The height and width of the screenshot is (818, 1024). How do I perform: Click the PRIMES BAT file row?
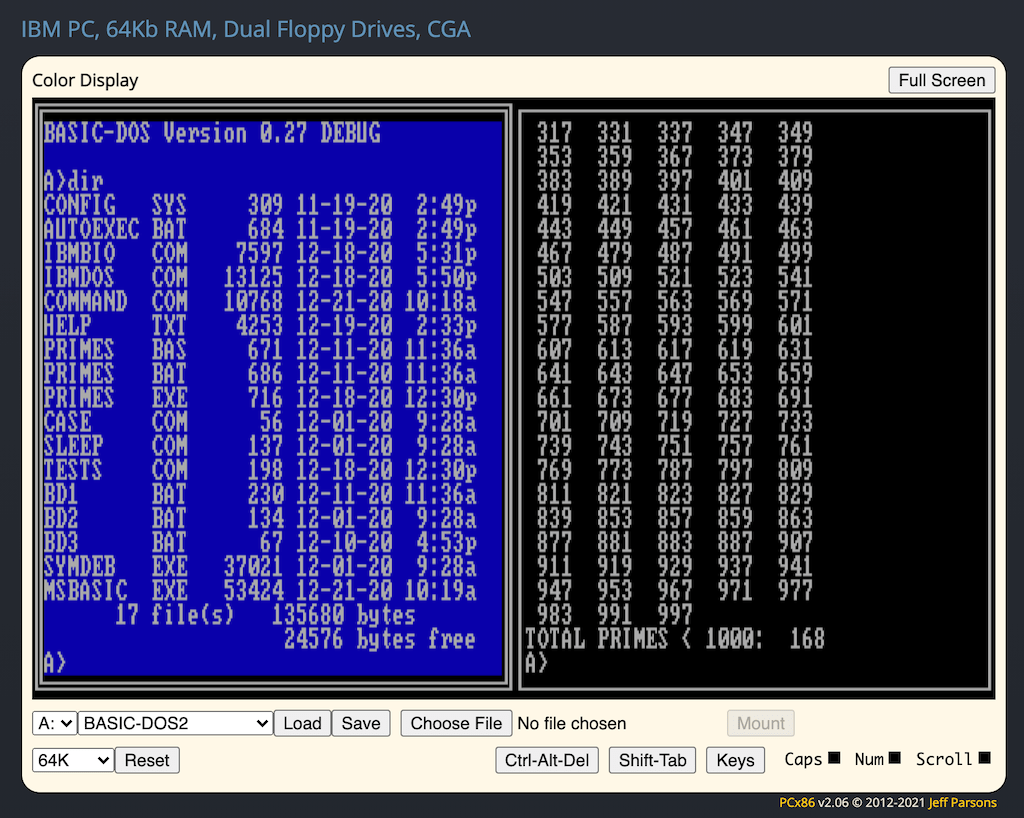260,374
